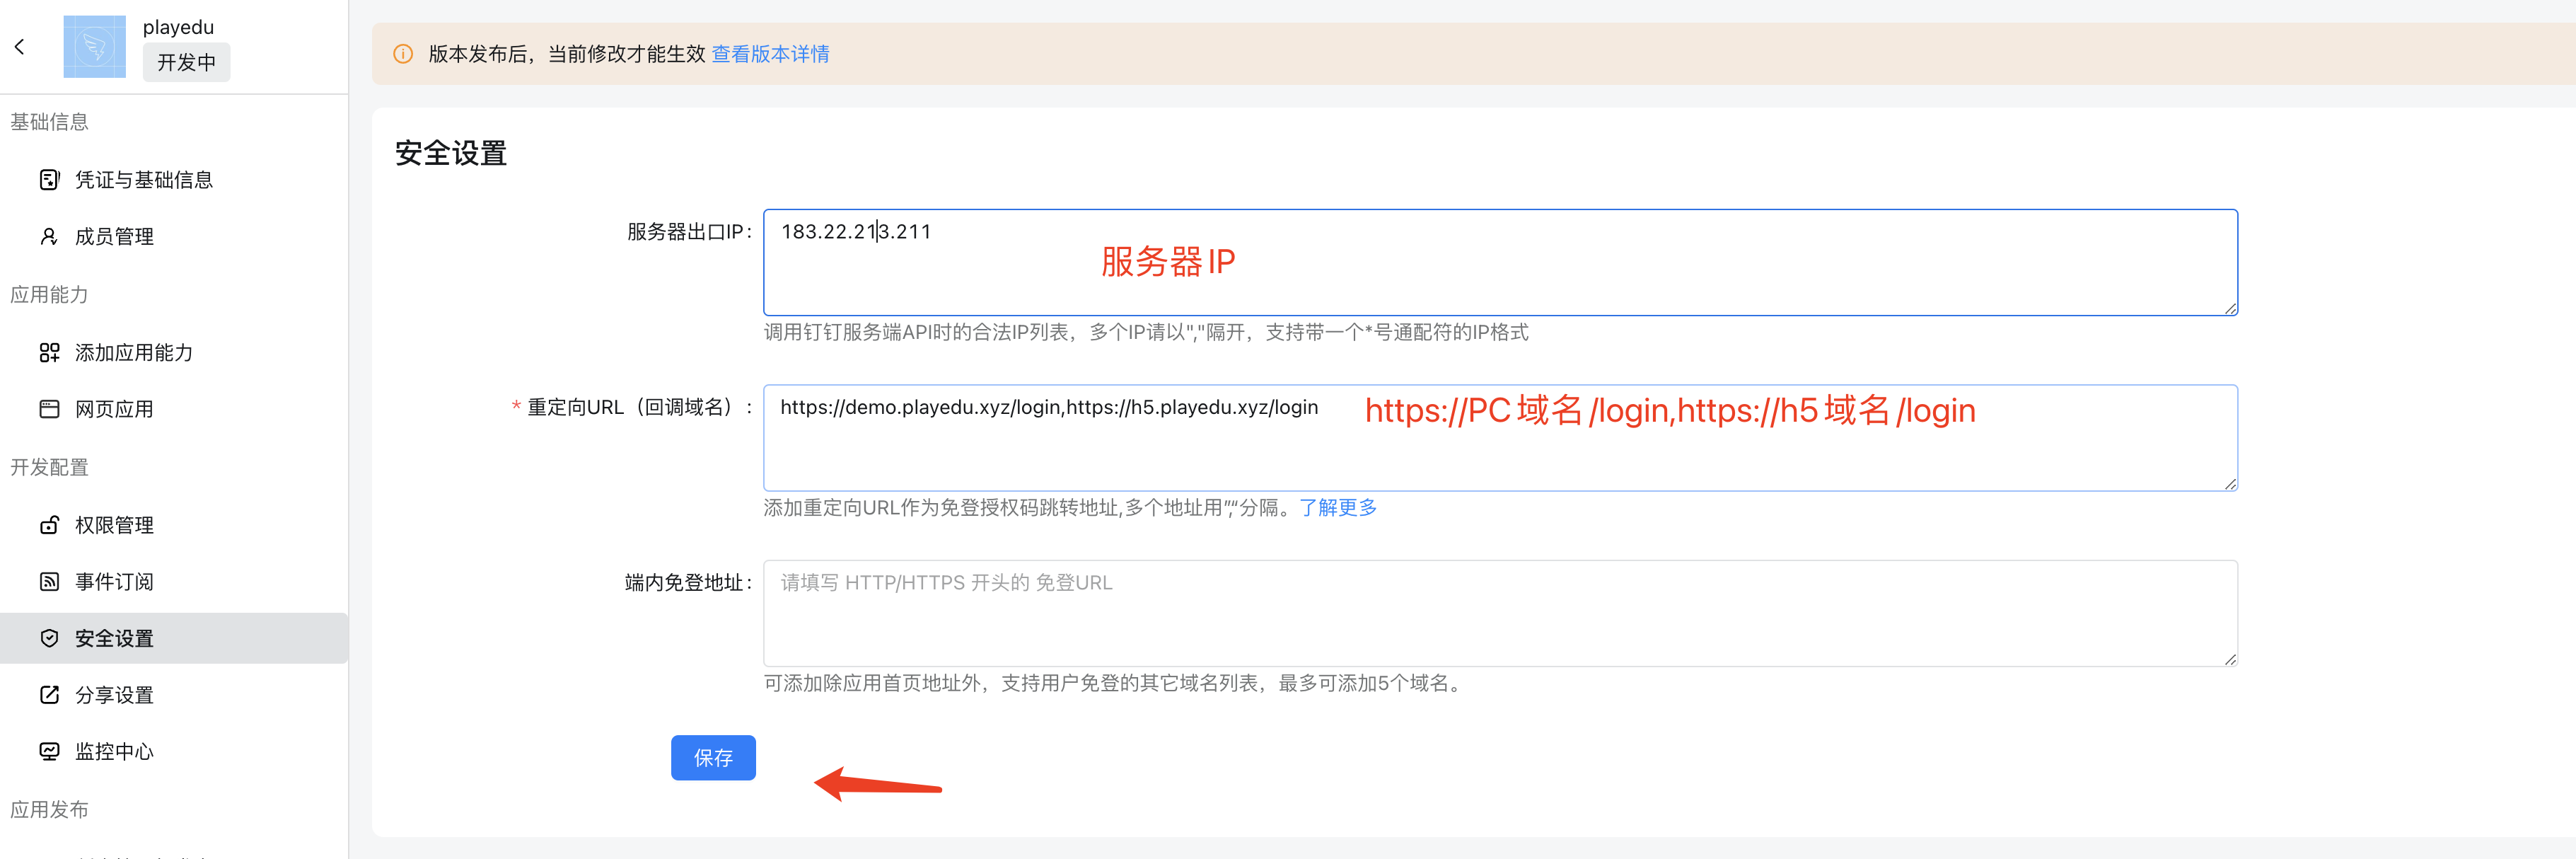
Task: Click the 事件订阅 feed icon
Action: 49,582
